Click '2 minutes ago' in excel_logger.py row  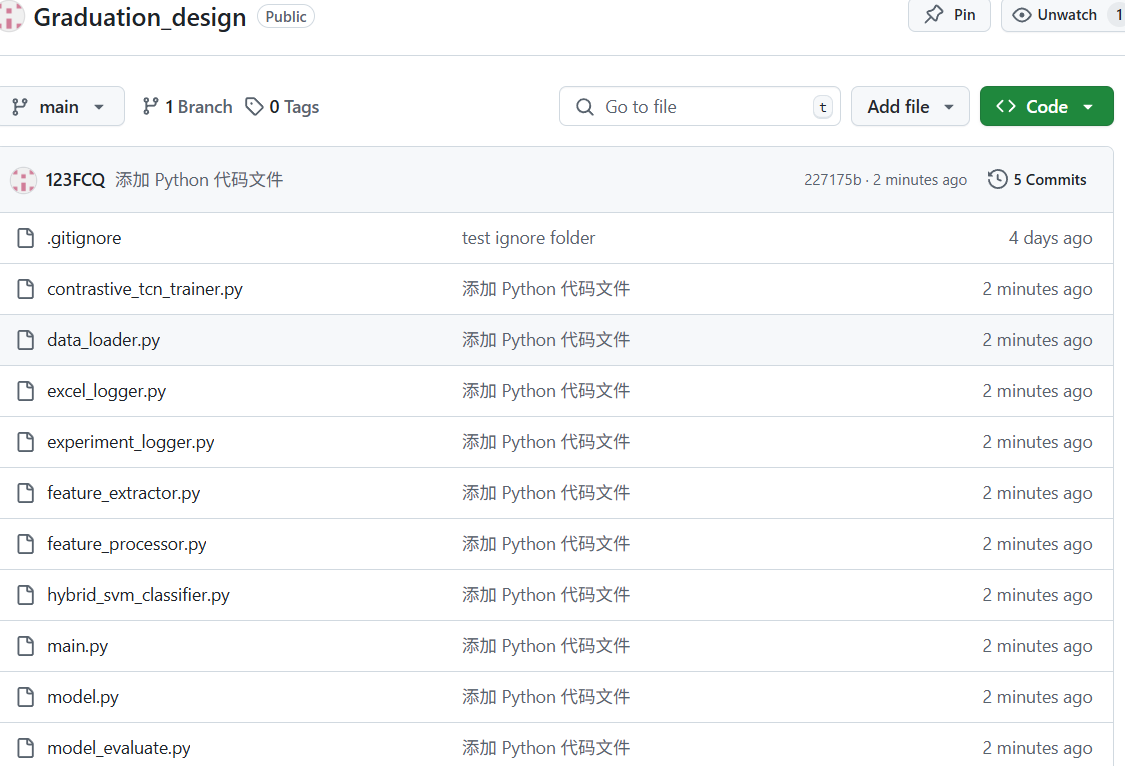click(x=1037, y=391)
